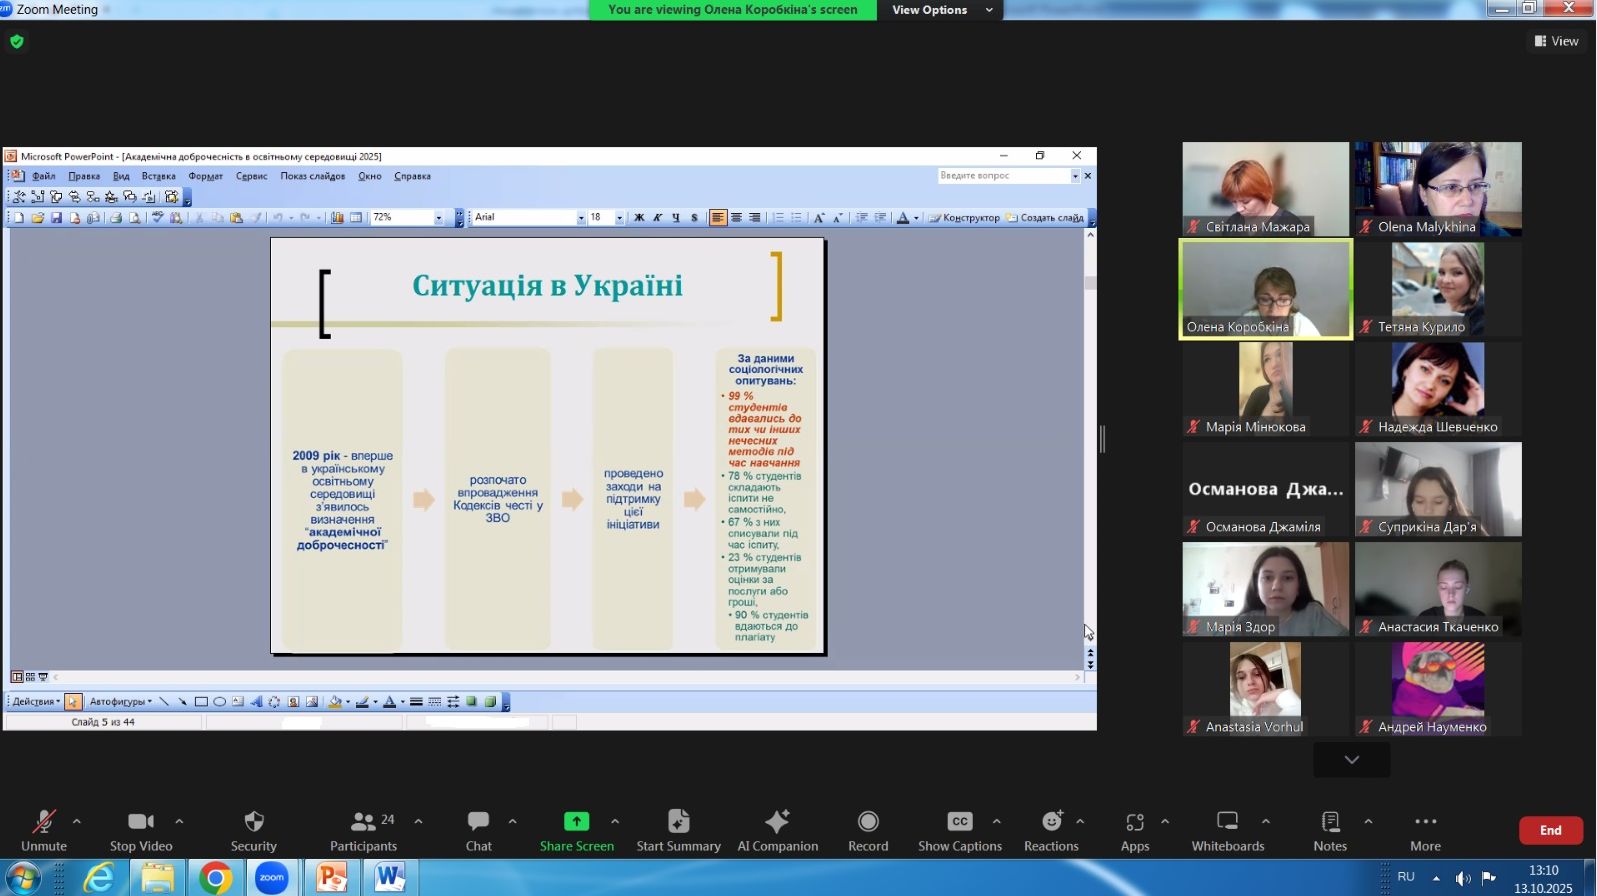
Task: Select Олена Коробкіна's video thumbnail
Action: (1265, 289)
